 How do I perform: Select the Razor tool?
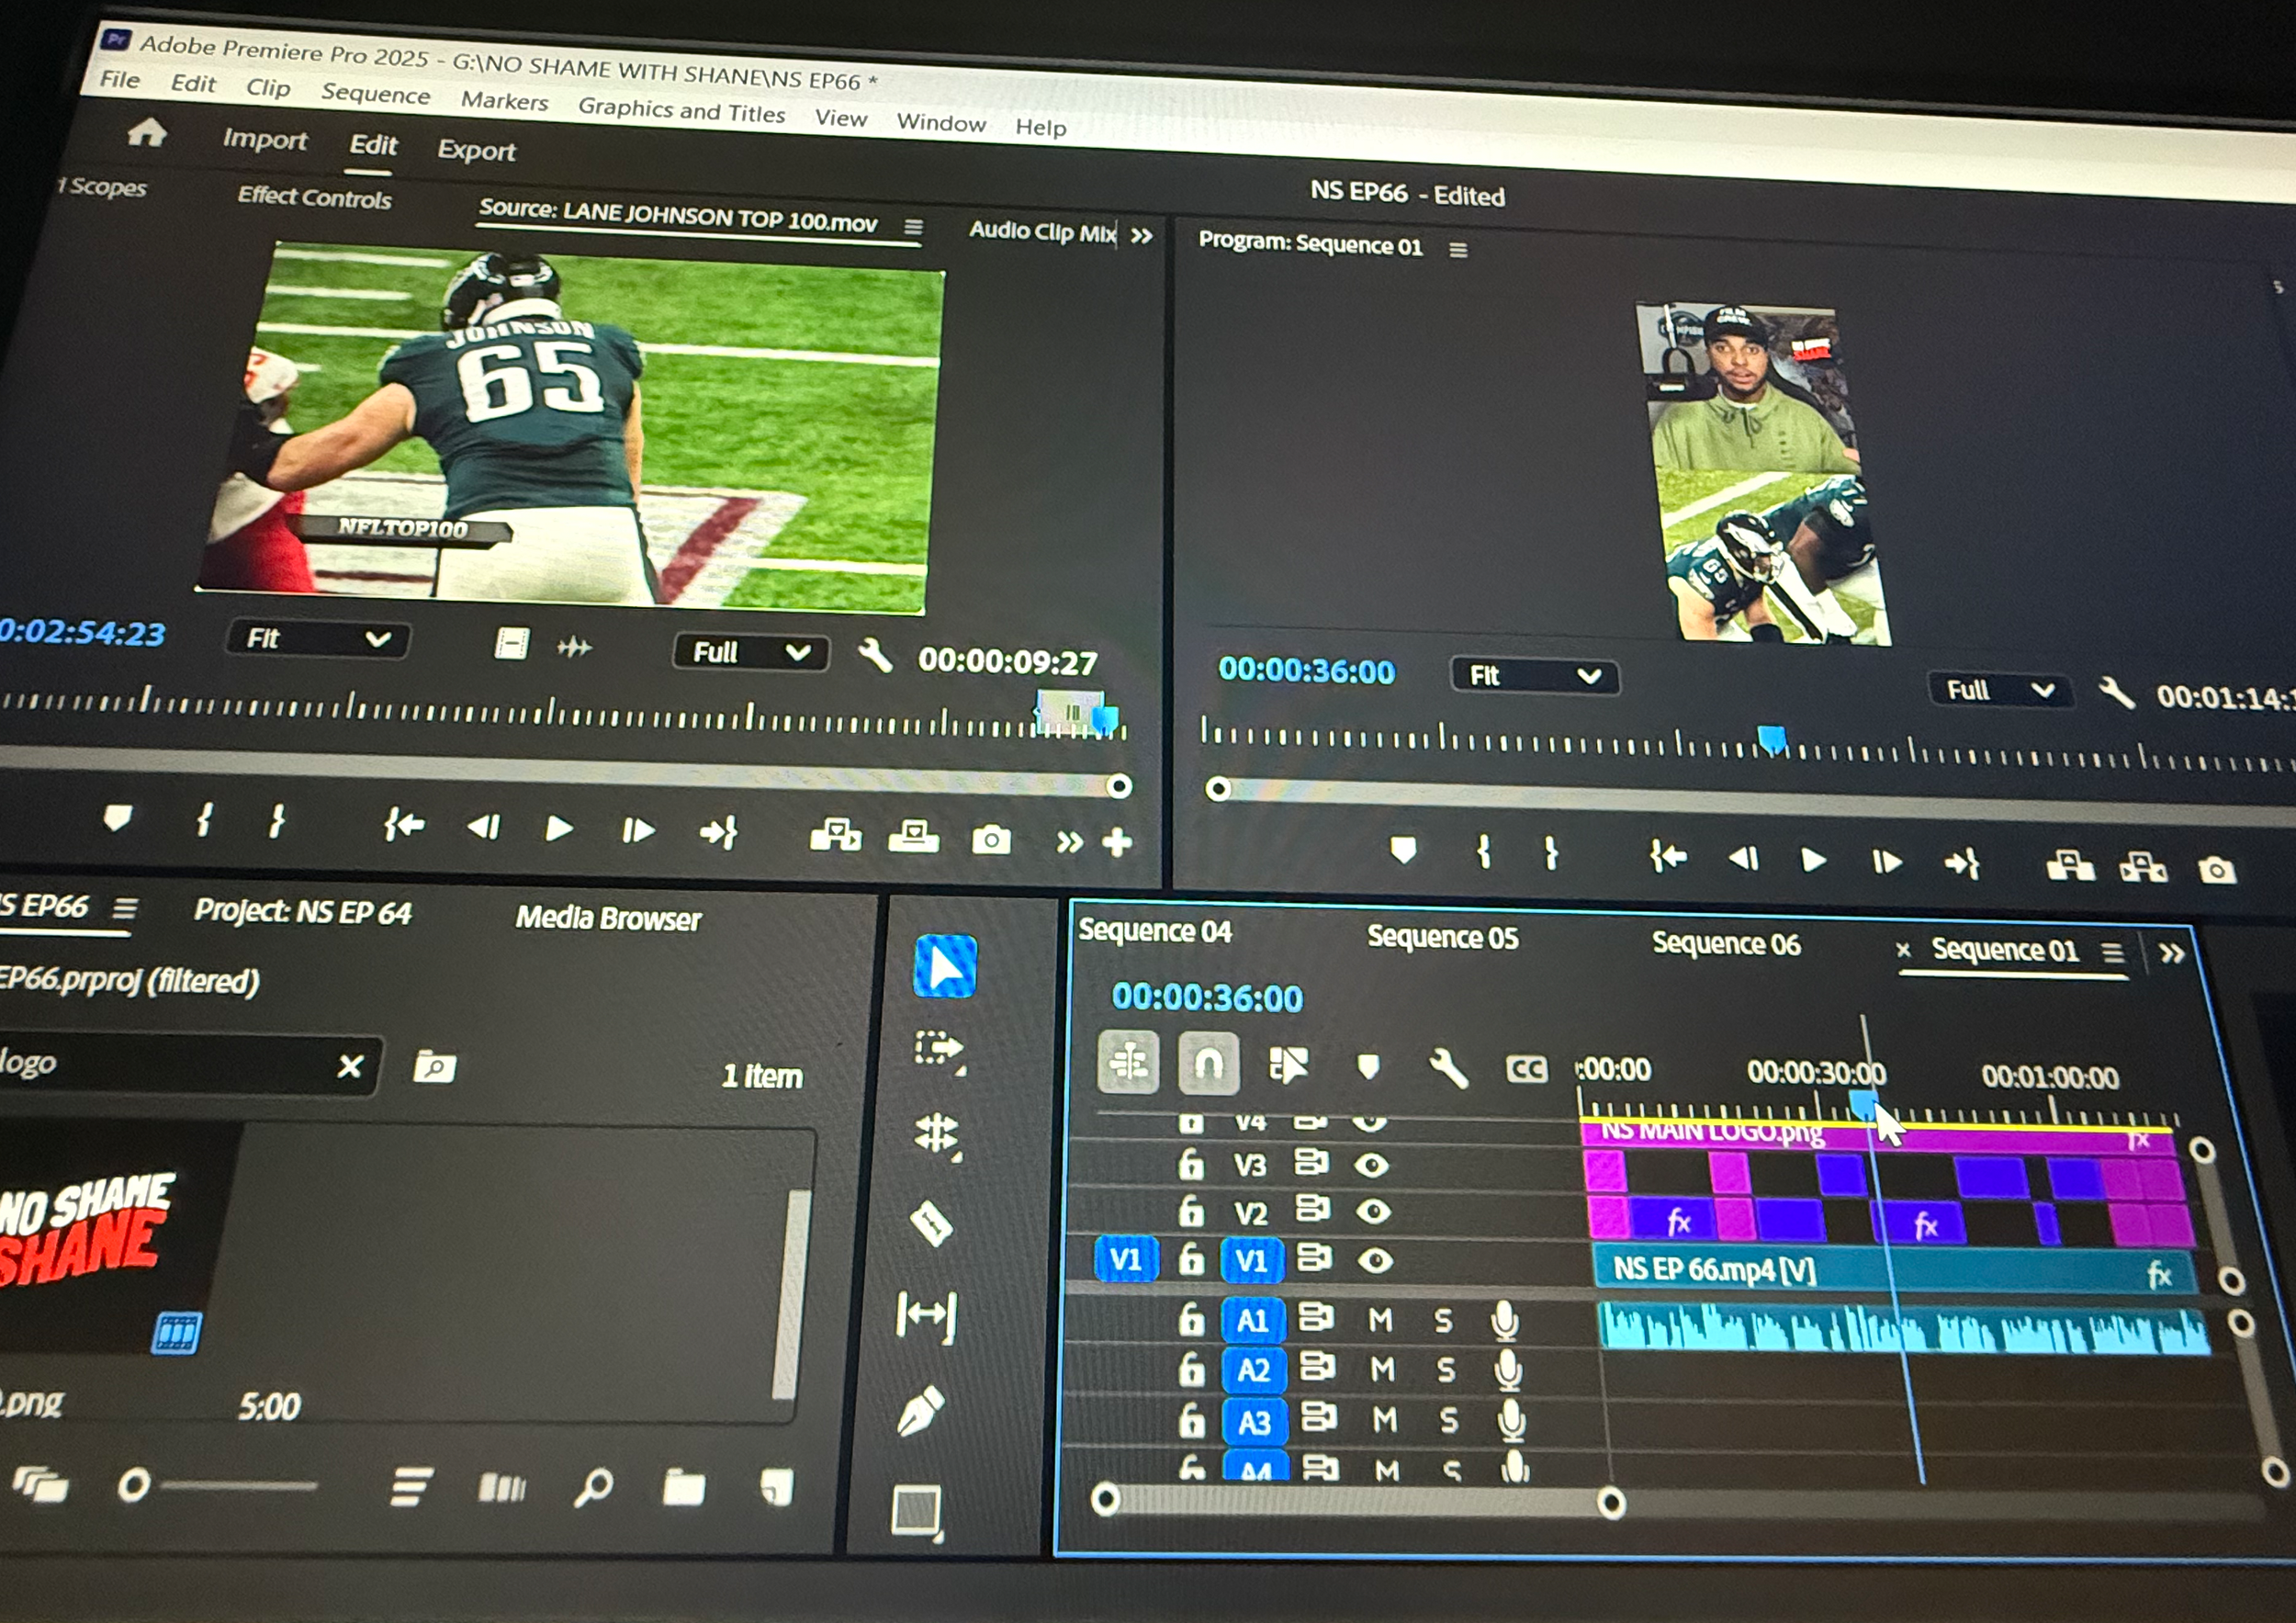pyautogui.click(x=932, y=1223)
